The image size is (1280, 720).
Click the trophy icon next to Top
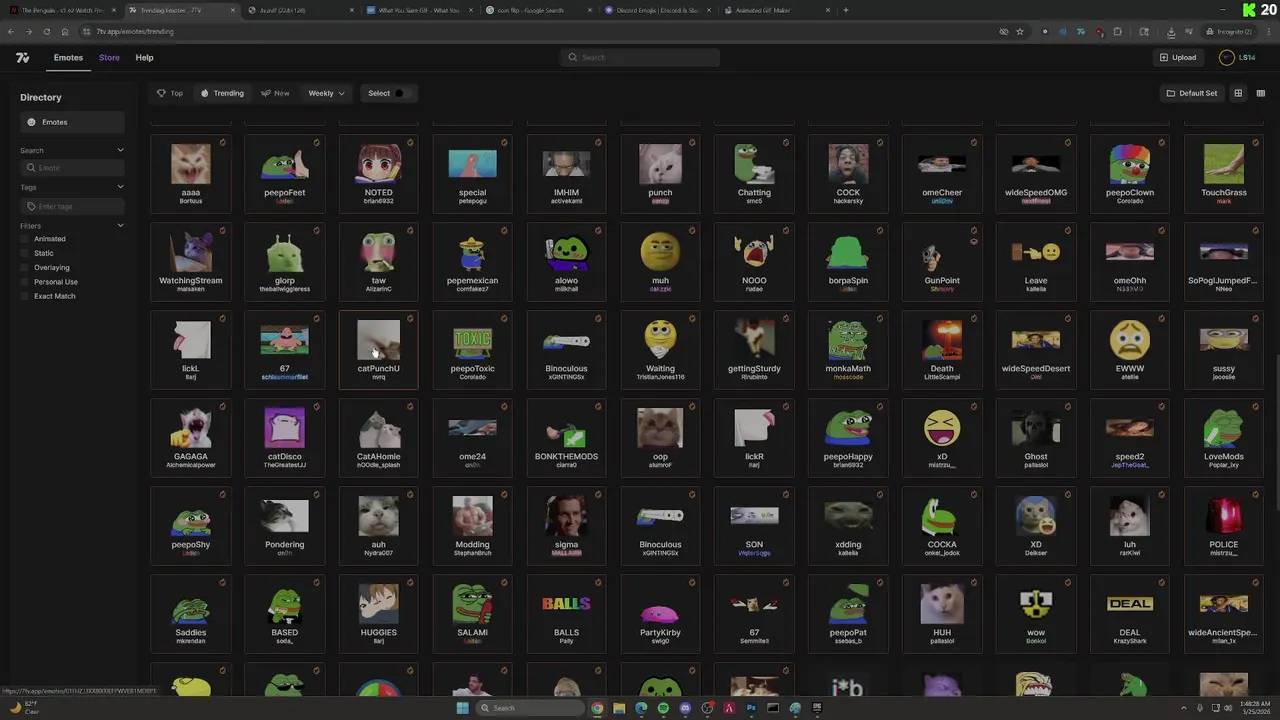(x=161, y=93)
